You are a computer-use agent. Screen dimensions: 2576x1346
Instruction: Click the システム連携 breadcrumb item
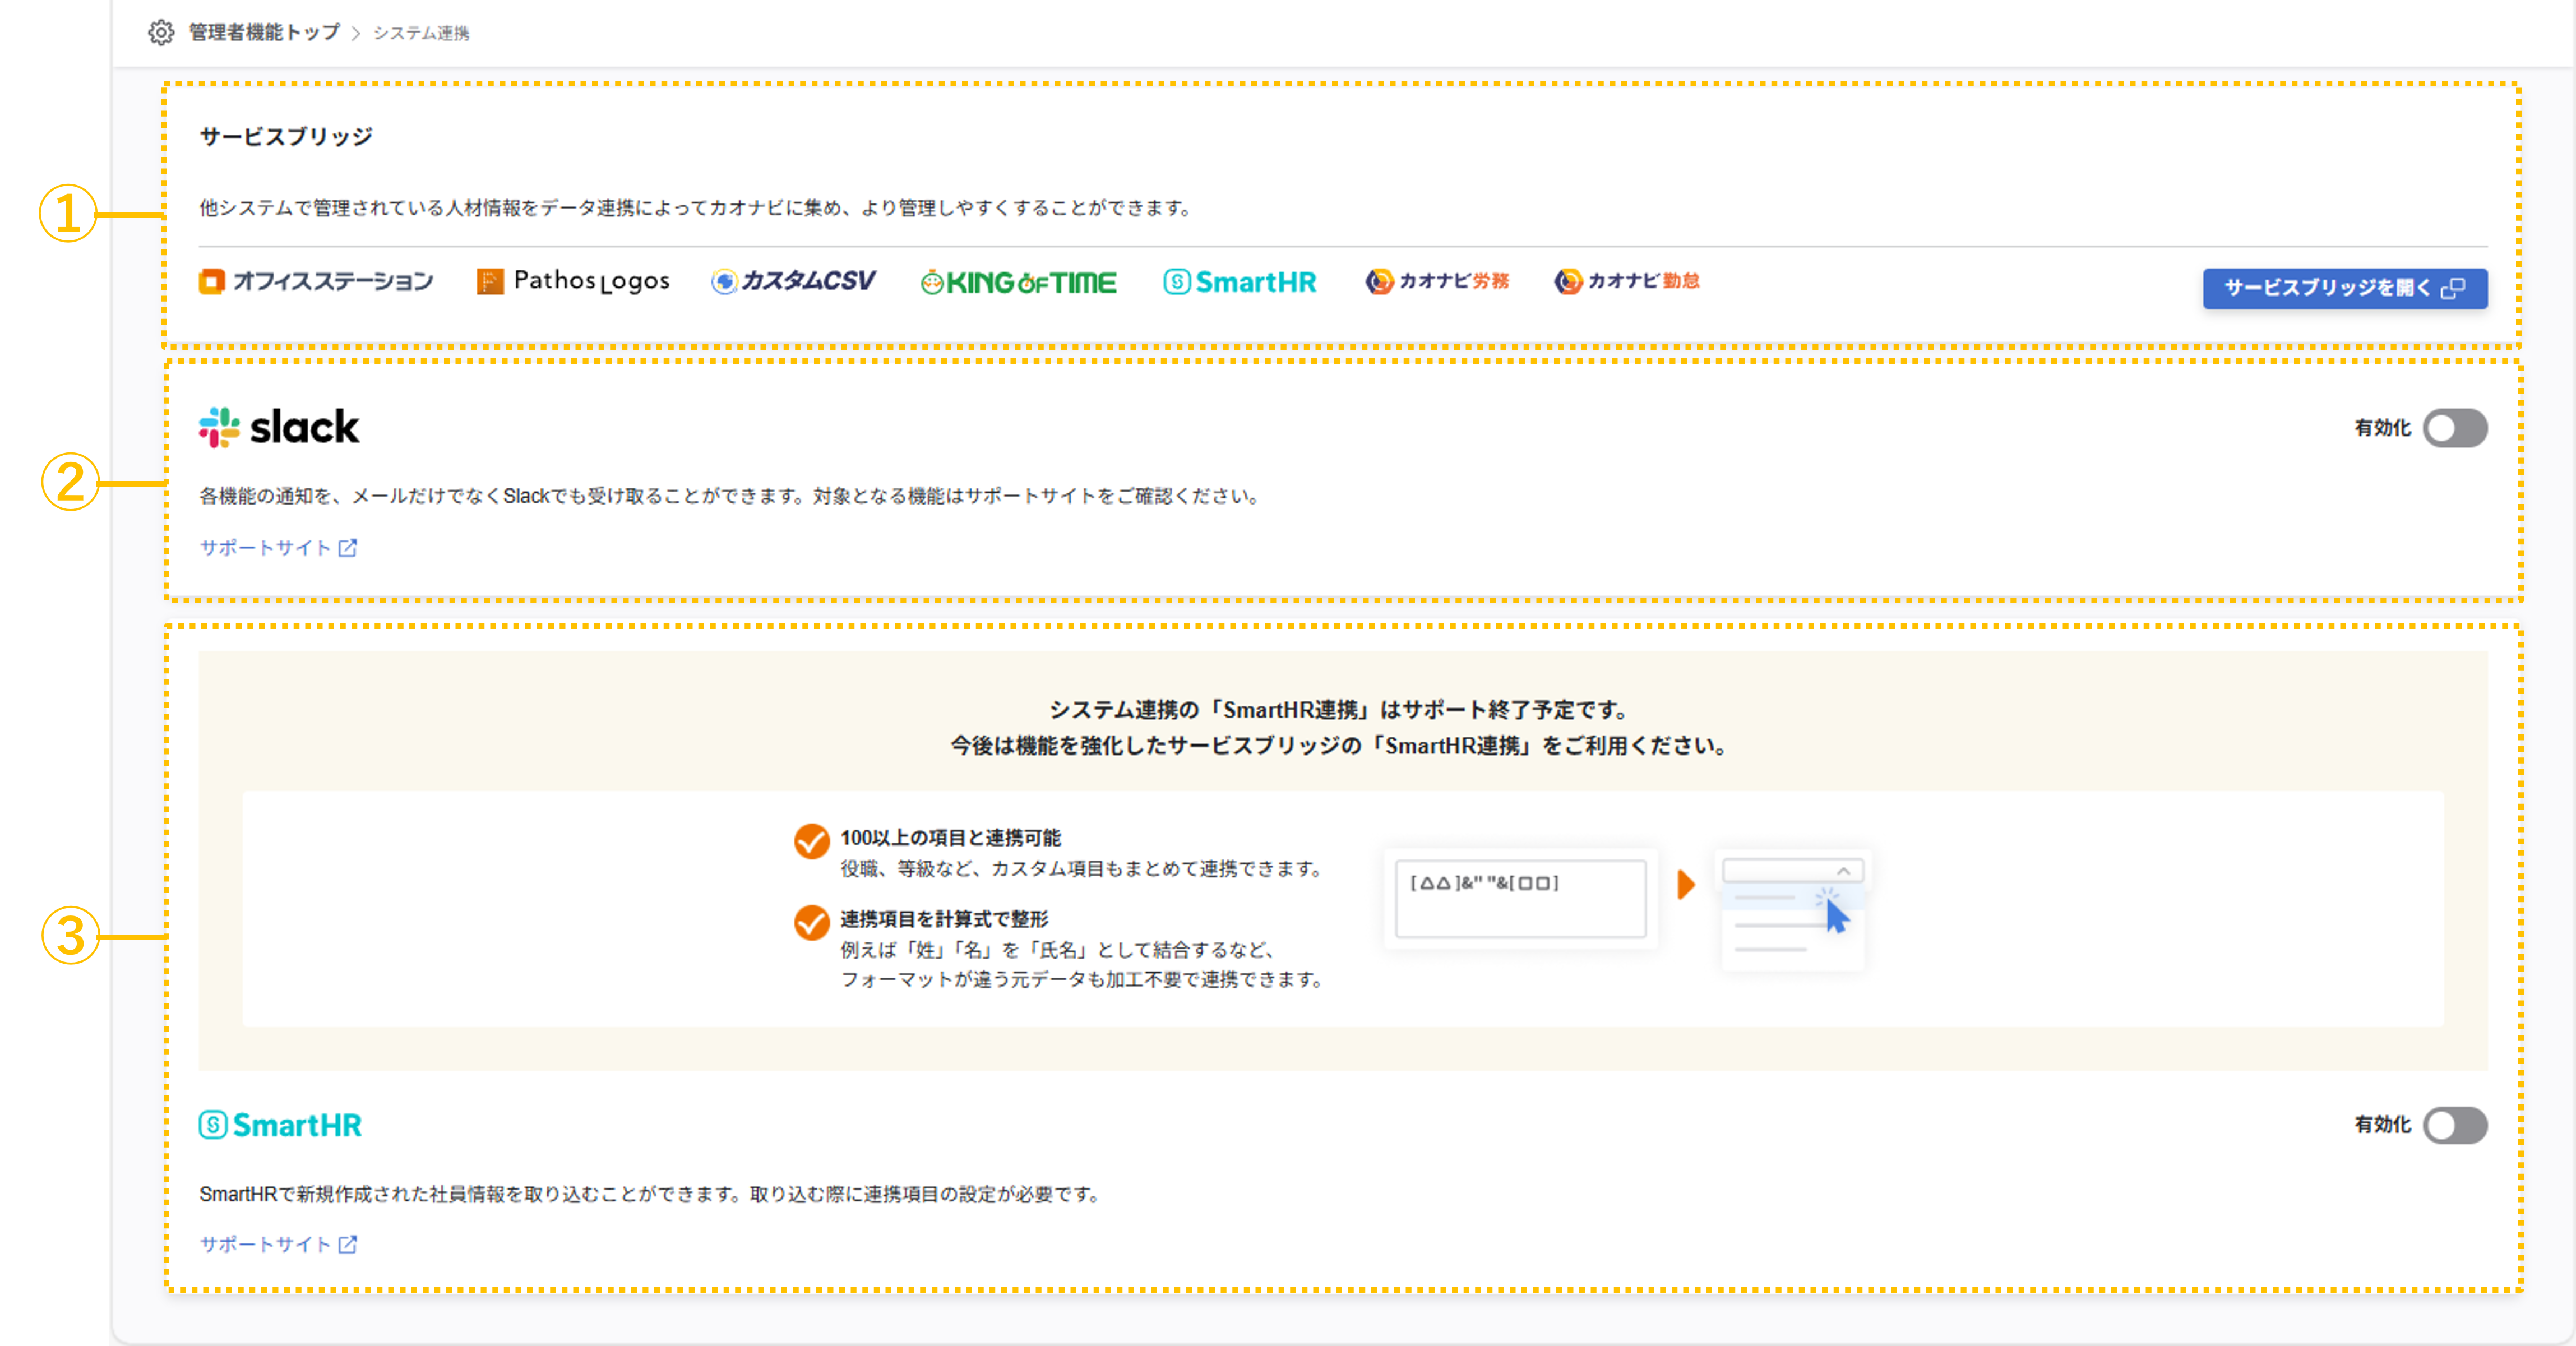[x=421, y=33]
